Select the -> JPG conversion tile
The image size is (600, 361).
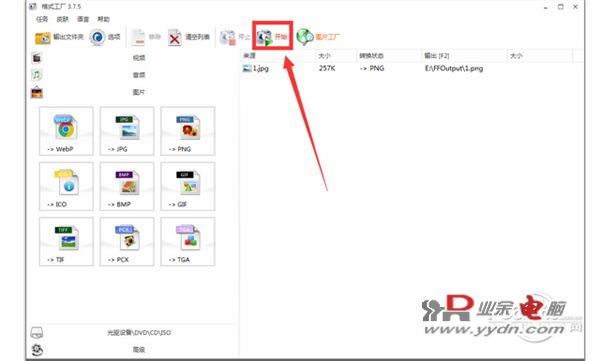click(x=127, y=131)
